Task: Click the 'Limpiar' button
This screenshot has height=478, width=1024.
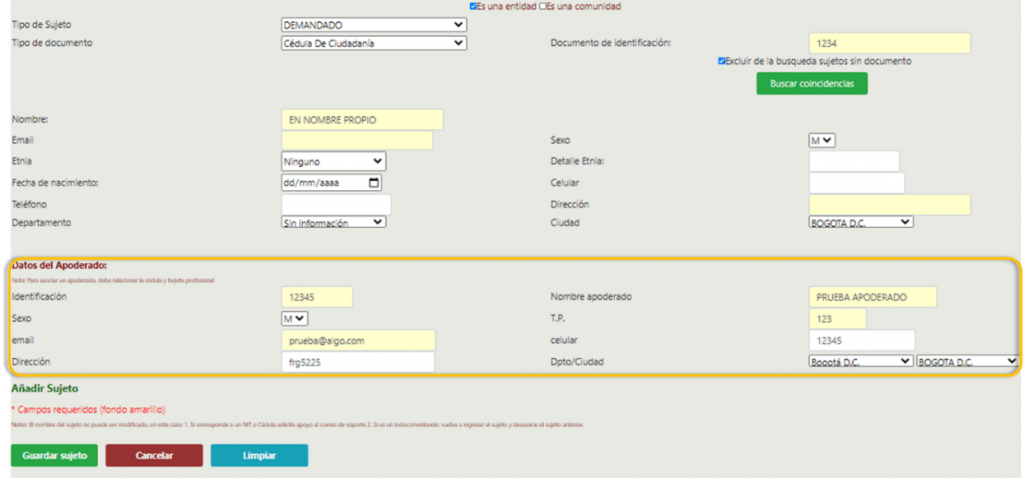Action: [259, 456]
